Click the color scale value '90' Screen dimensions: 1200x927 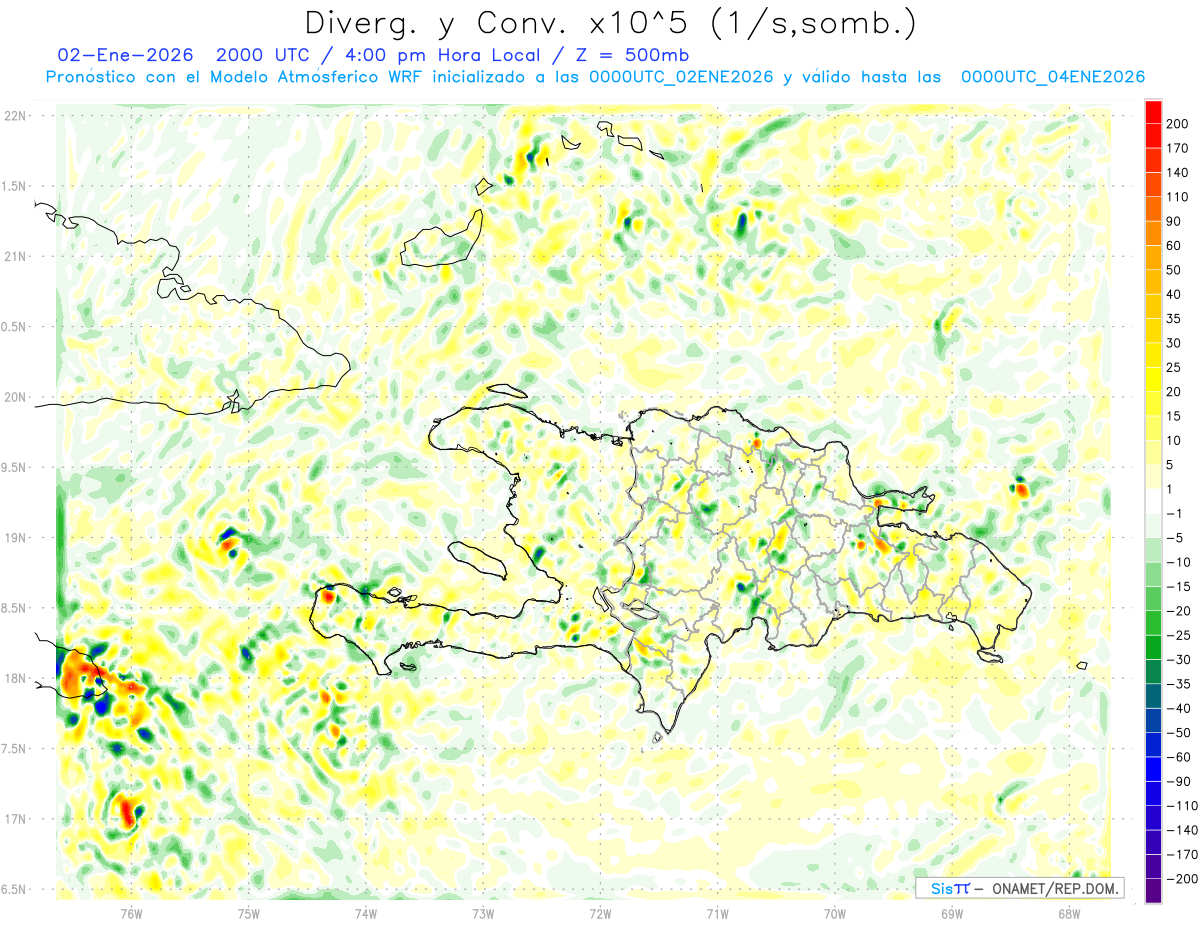click(x=1175, y=221)
